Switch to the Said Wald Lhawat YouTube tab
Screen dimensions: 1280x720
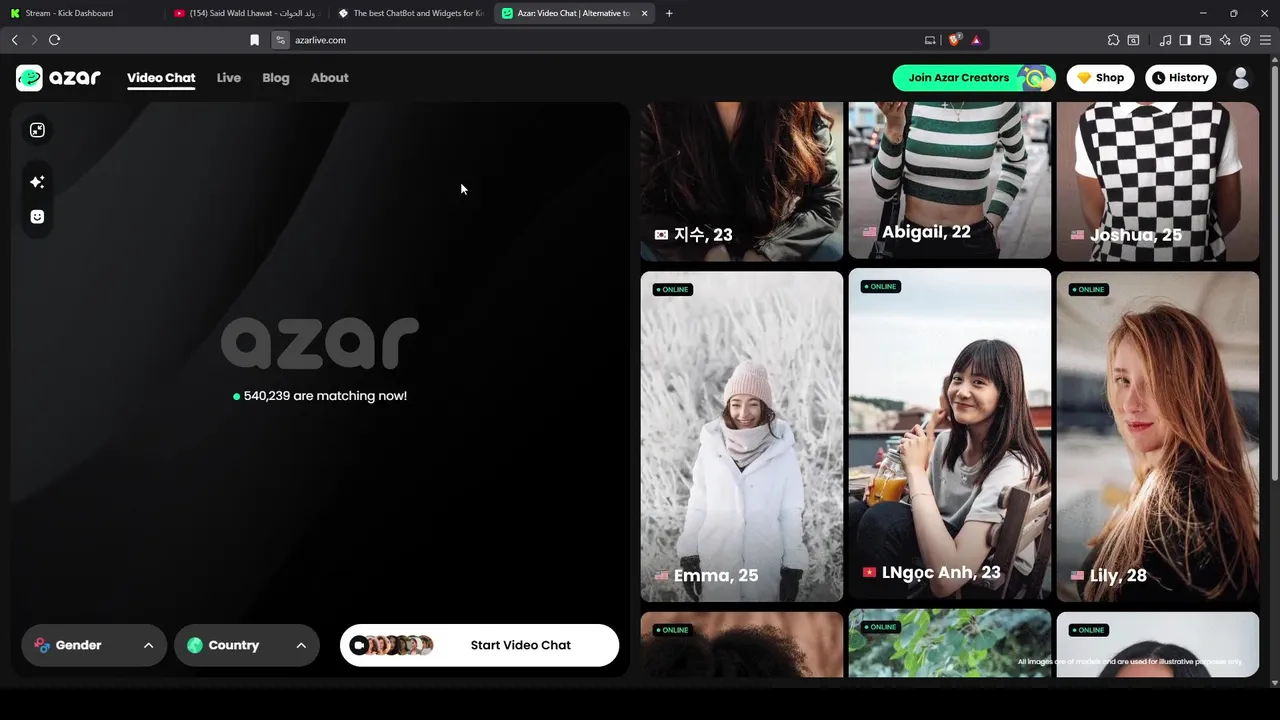(x=245, y=13)
